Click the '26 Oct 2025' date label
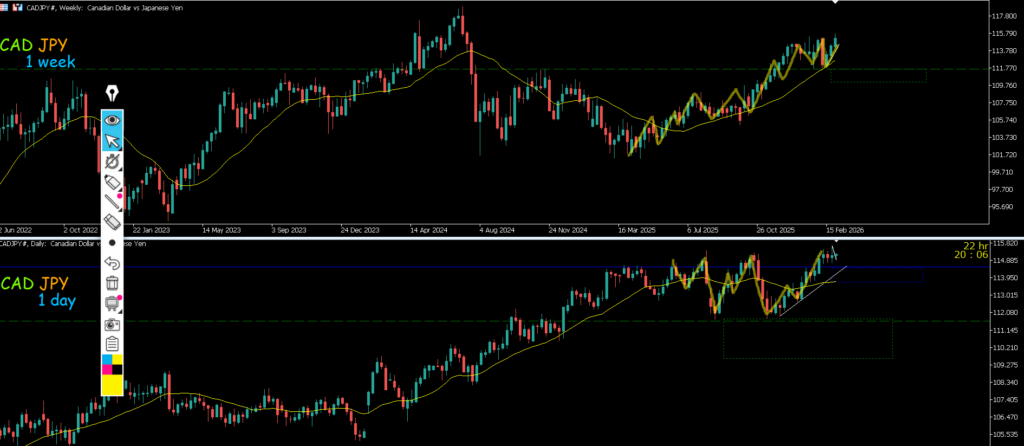 [x=776, y=231]
